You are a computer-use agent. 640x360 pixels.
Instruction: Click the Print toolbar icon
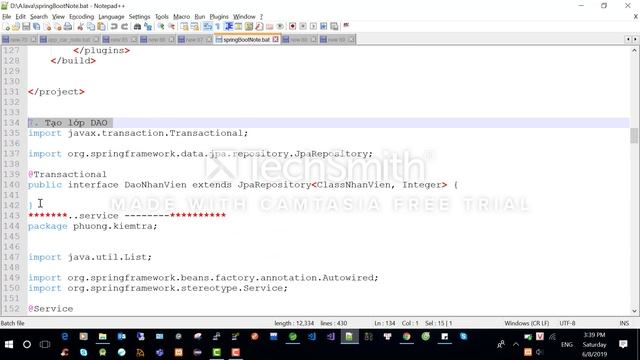[68, 27]
